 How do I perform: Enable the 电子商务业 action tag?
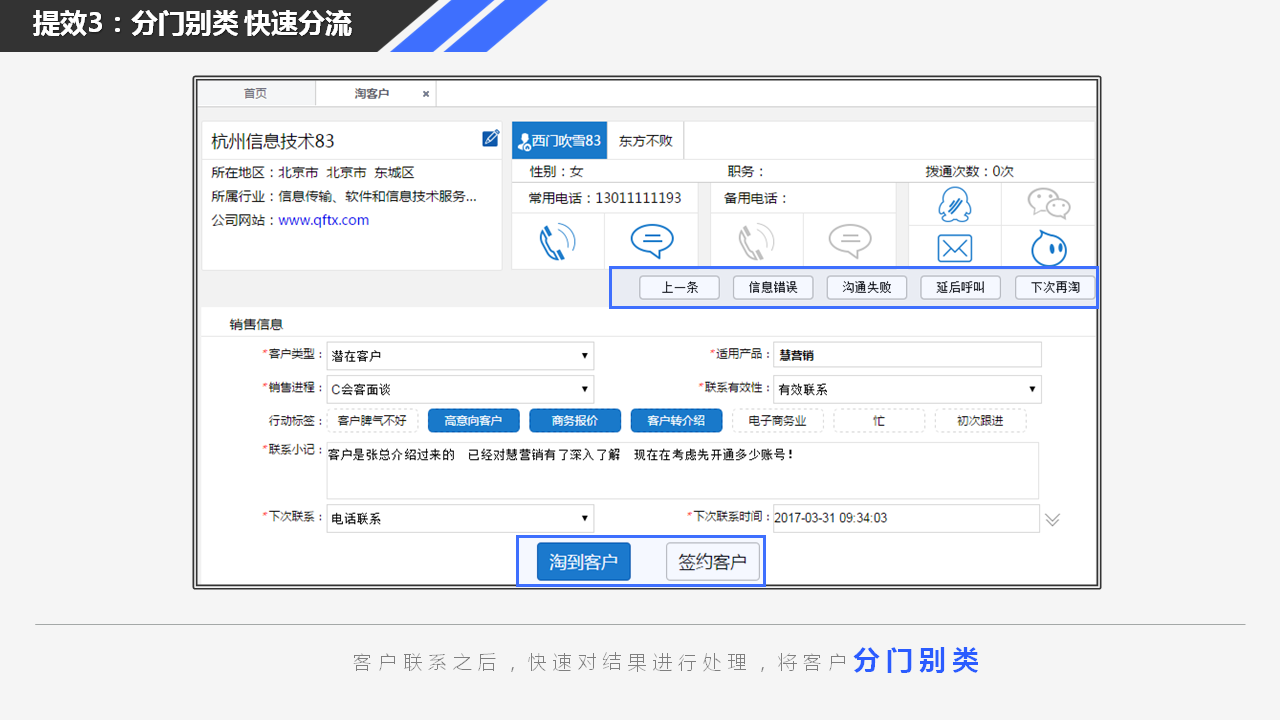click(x=777, y=421)
